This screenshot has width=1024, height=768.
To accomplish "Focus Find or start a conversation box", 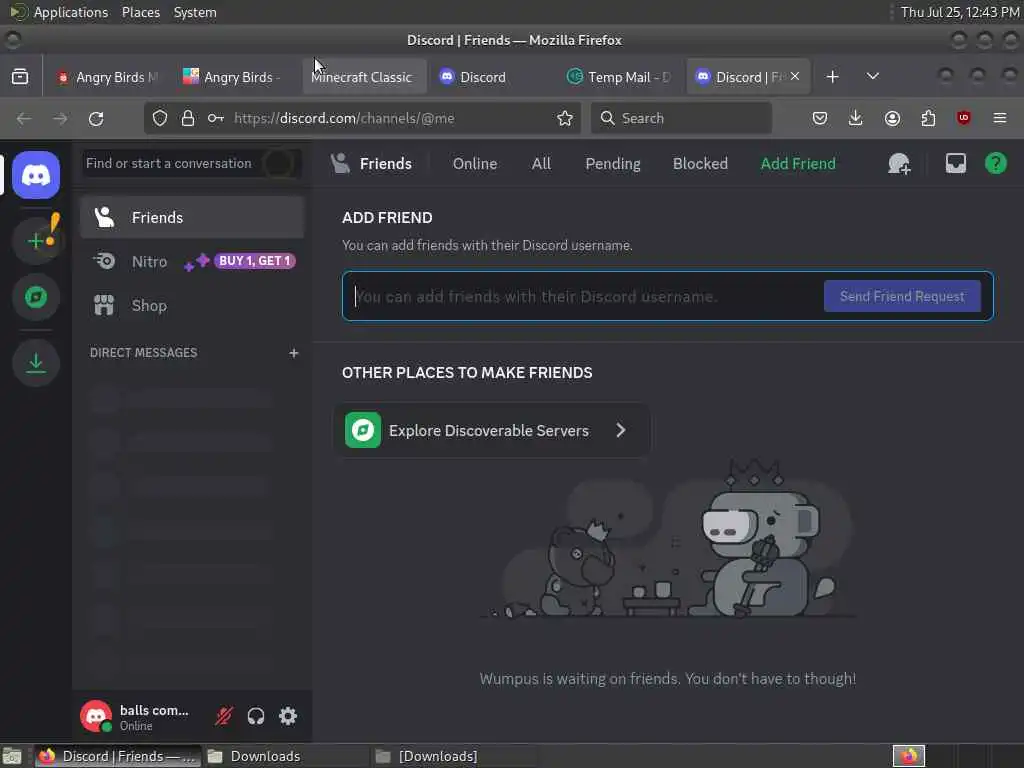I will [192, 163].
